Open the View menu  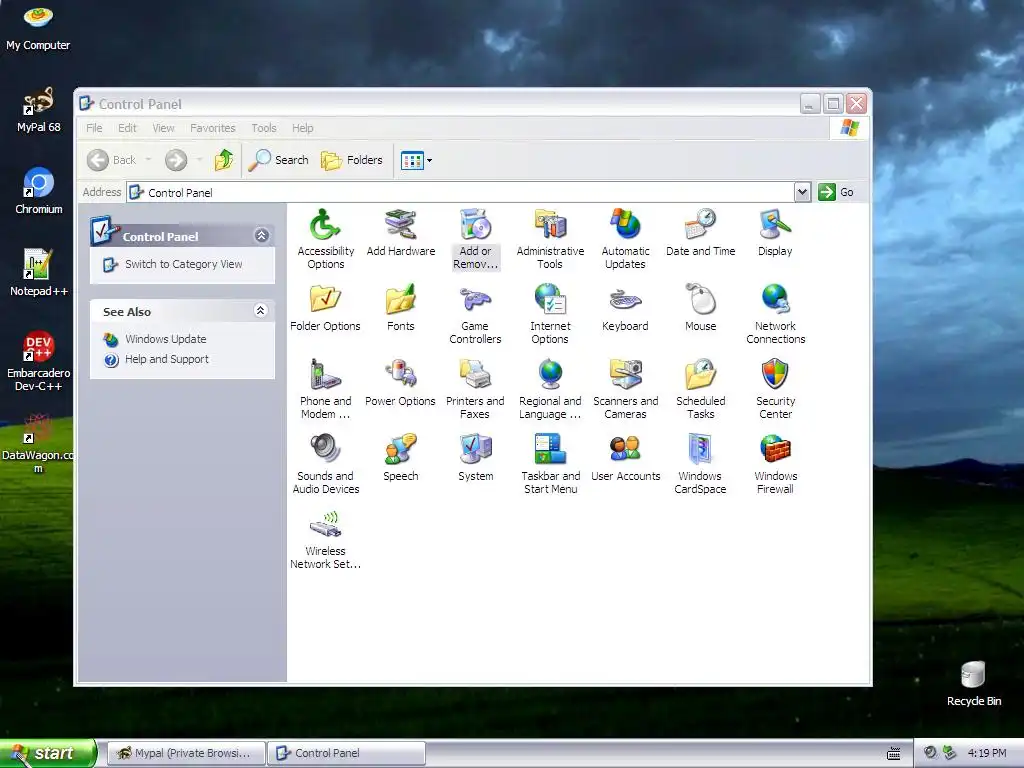(x=163, y=128)
